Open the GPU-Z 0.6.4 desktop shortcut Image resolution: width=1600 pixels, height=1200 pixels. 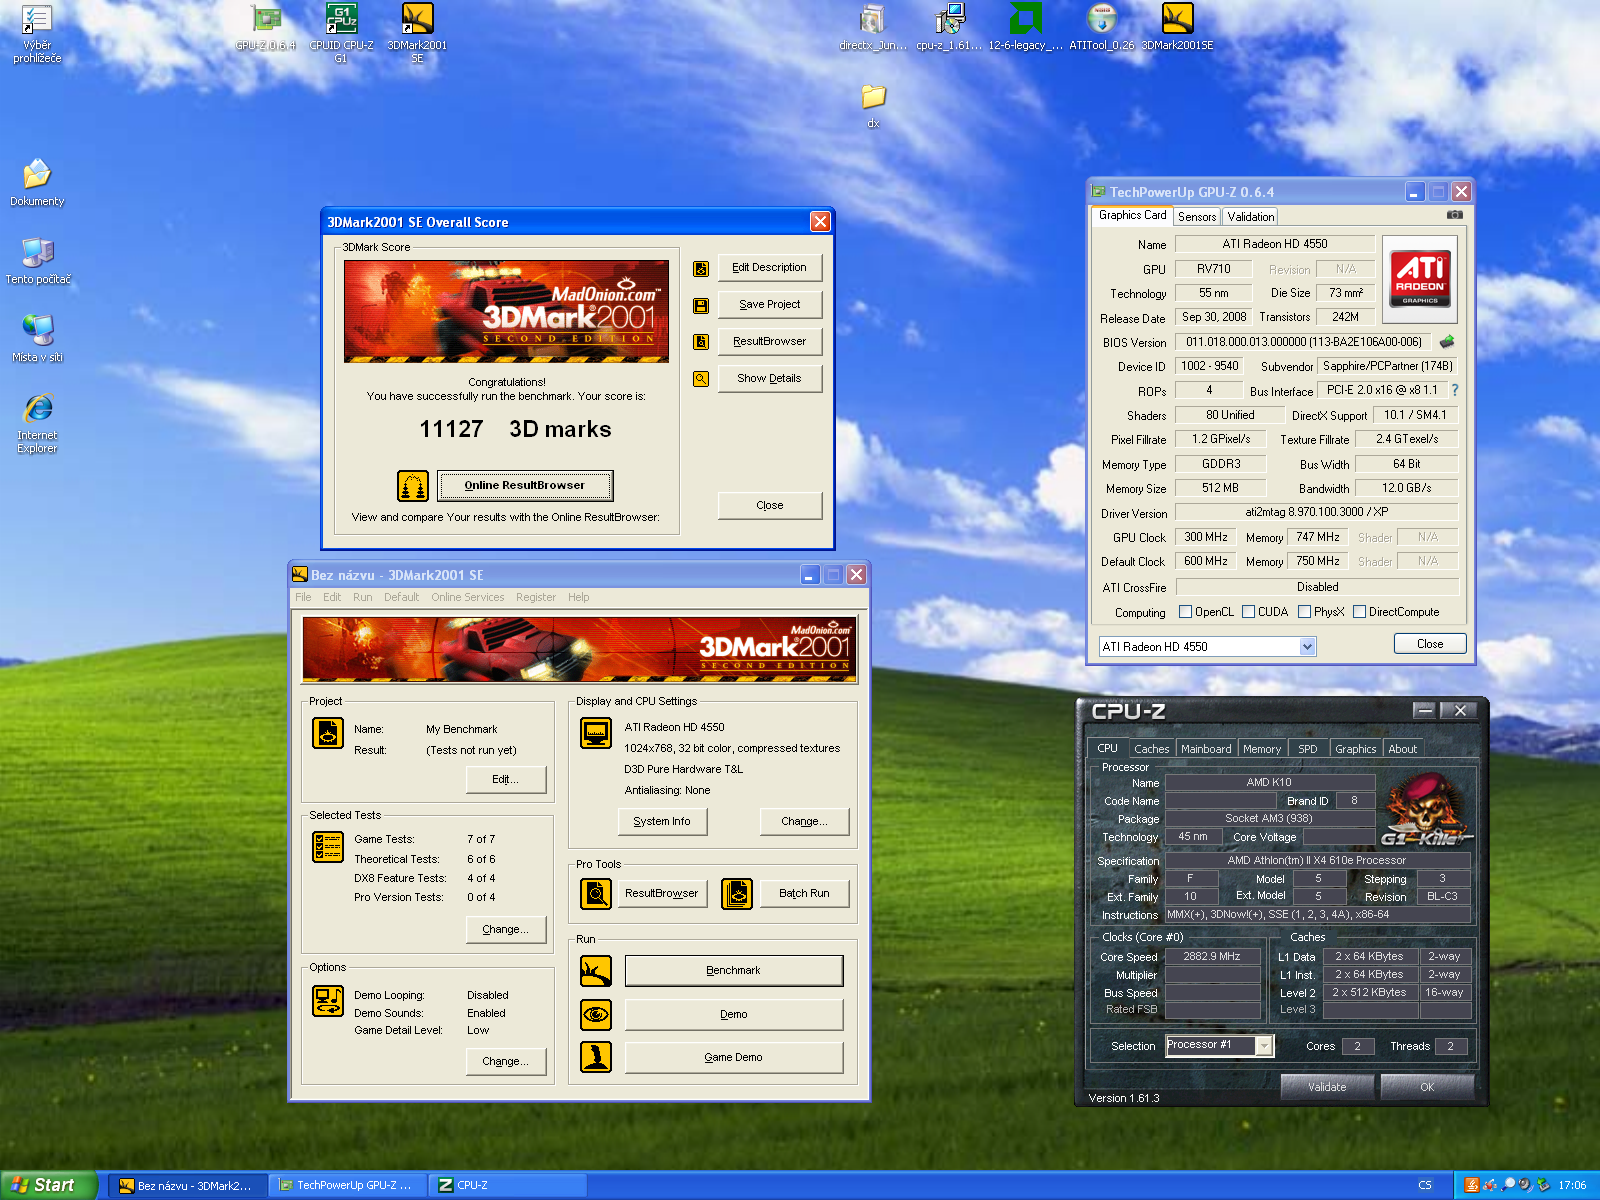point(266,28)
